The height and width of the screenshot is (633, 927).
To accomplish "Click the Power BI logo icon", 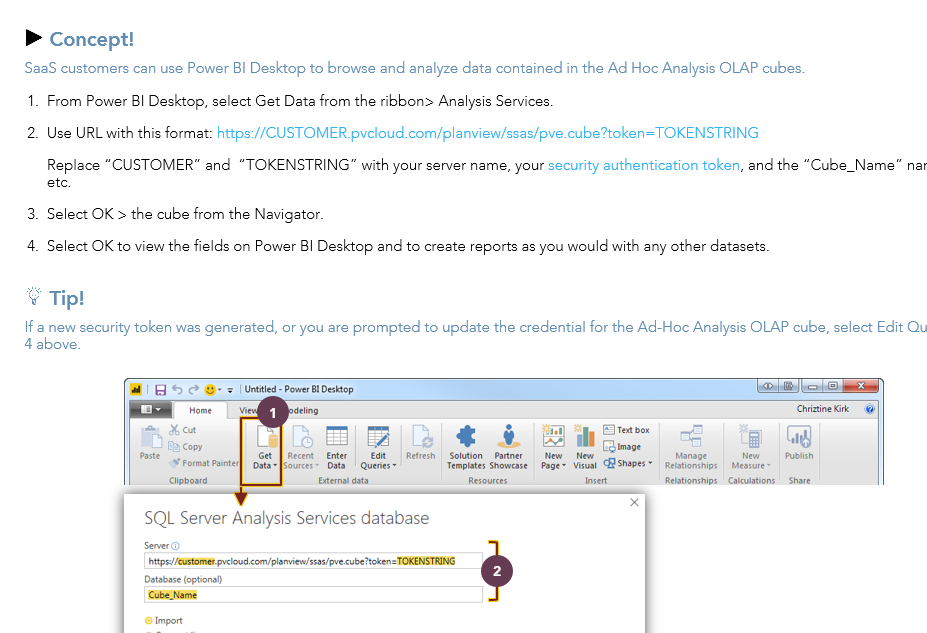I will 137,389.
